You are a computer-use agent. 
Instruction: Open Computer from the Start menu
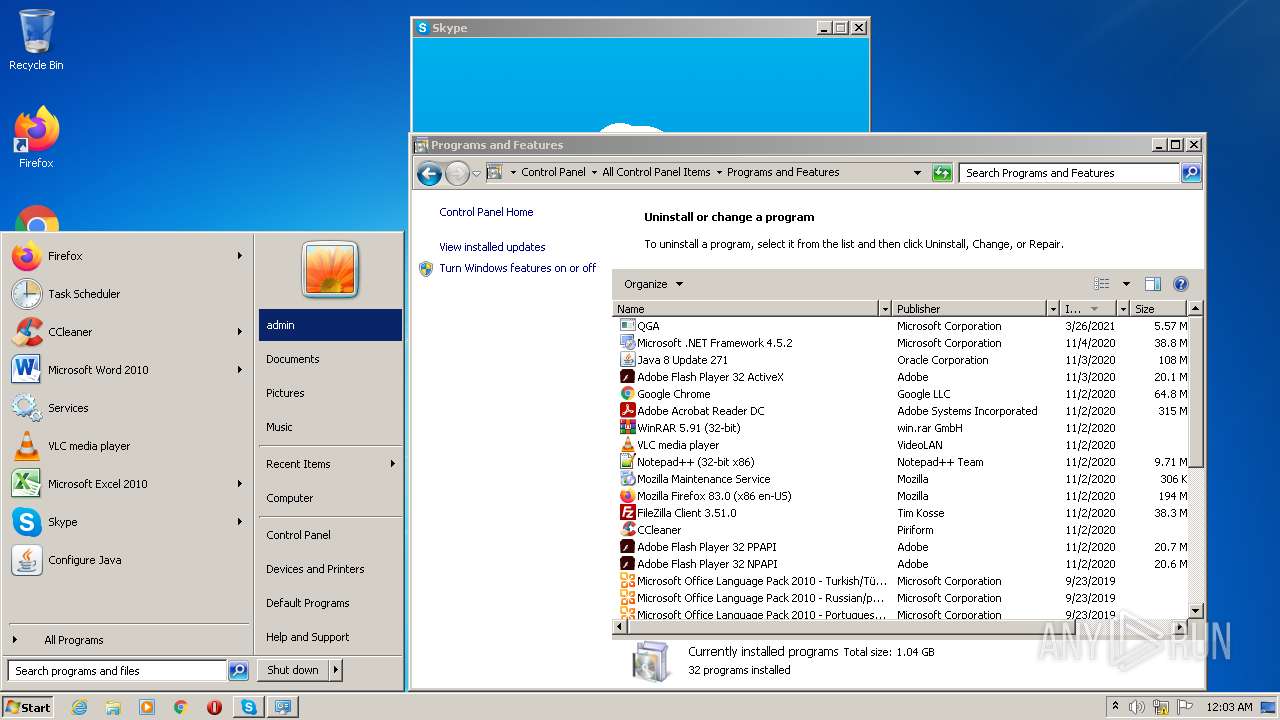[330, 498]
